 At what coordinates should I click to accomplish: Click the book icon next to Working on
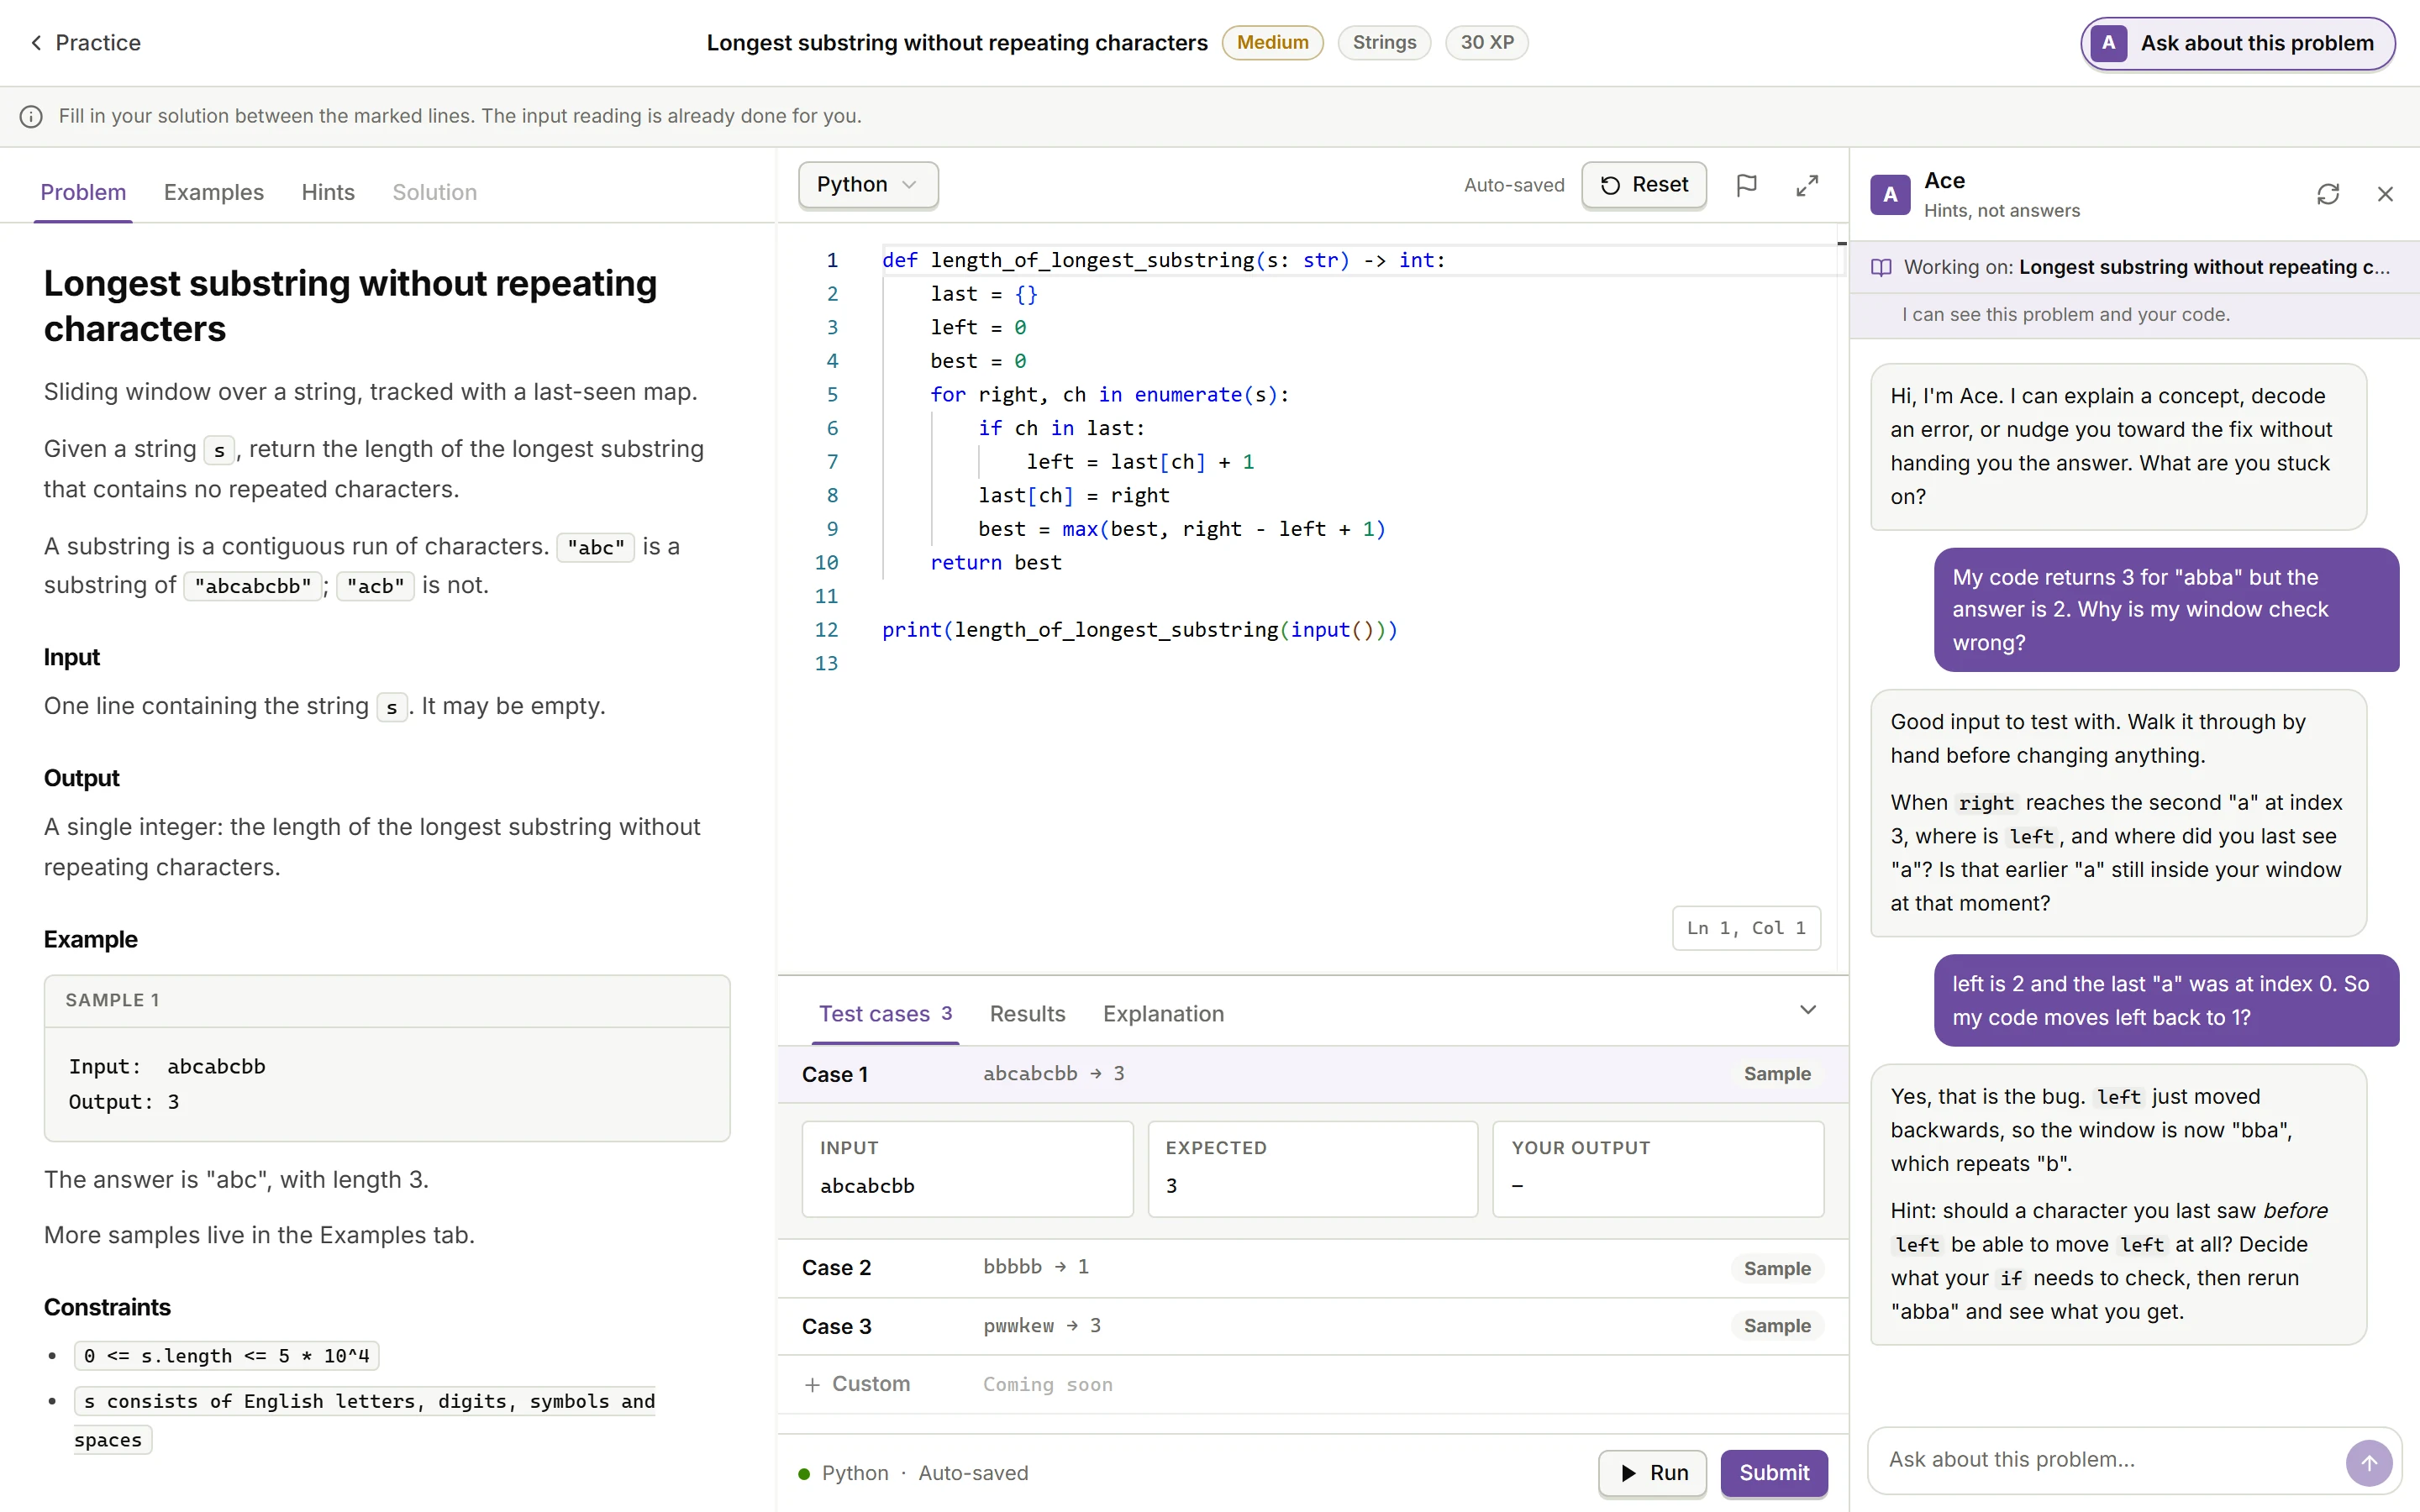(x=1881, y=268)
